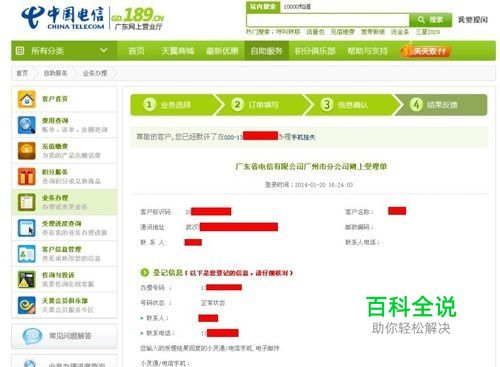This screenshot has height=367, width=500.
Task: Open the 积分服务 gift icon
Action: pos(27,176)
